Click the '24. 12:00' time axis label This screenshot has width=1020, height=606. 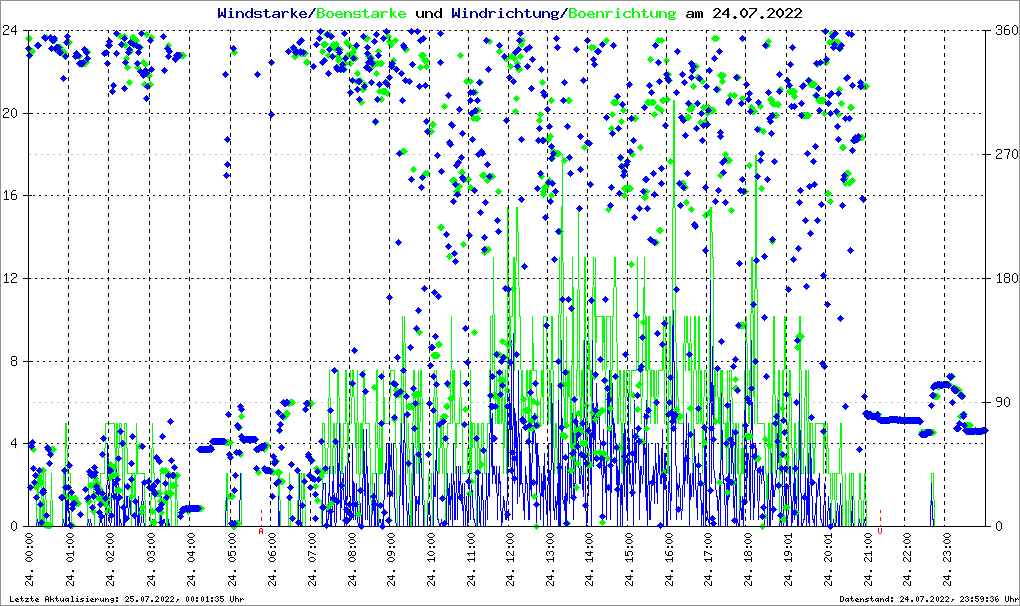[510, 563]
